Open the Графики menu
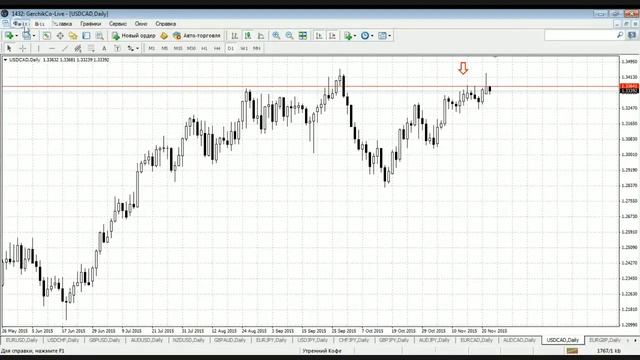This screenshot has height=360, width=640. [90, 24]
